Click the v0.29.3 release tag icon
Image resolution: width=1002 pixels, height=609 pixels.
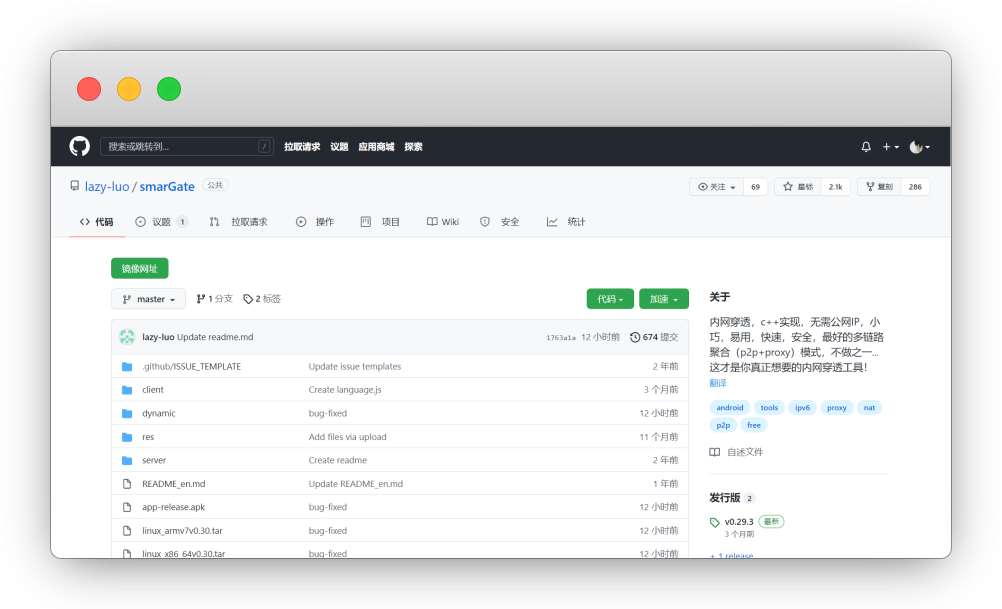tap(715, 522)
